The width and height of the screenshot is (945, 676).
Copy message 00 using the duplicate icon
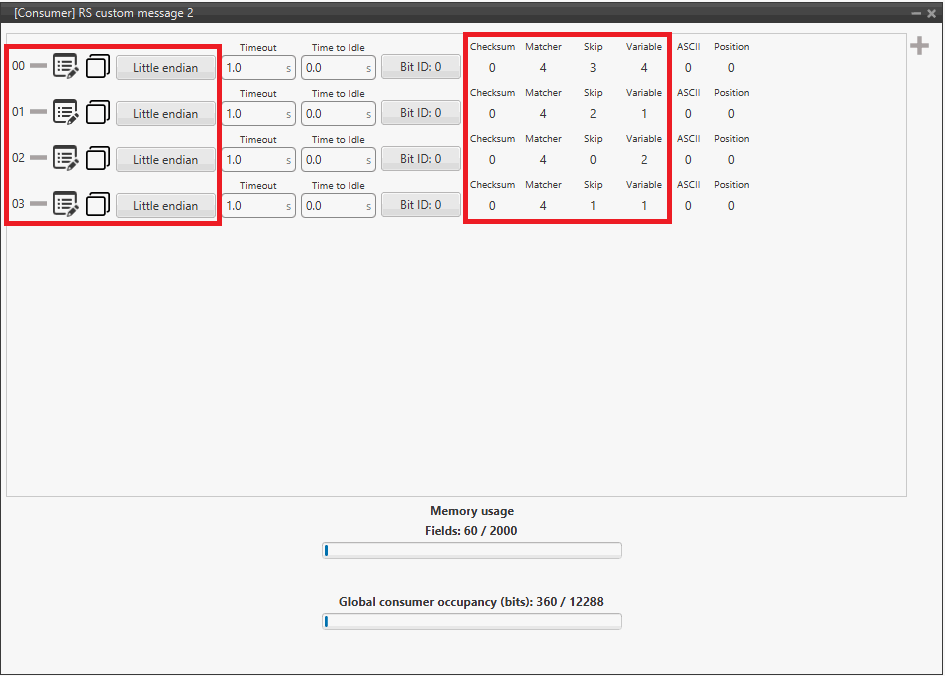(97, 67)
